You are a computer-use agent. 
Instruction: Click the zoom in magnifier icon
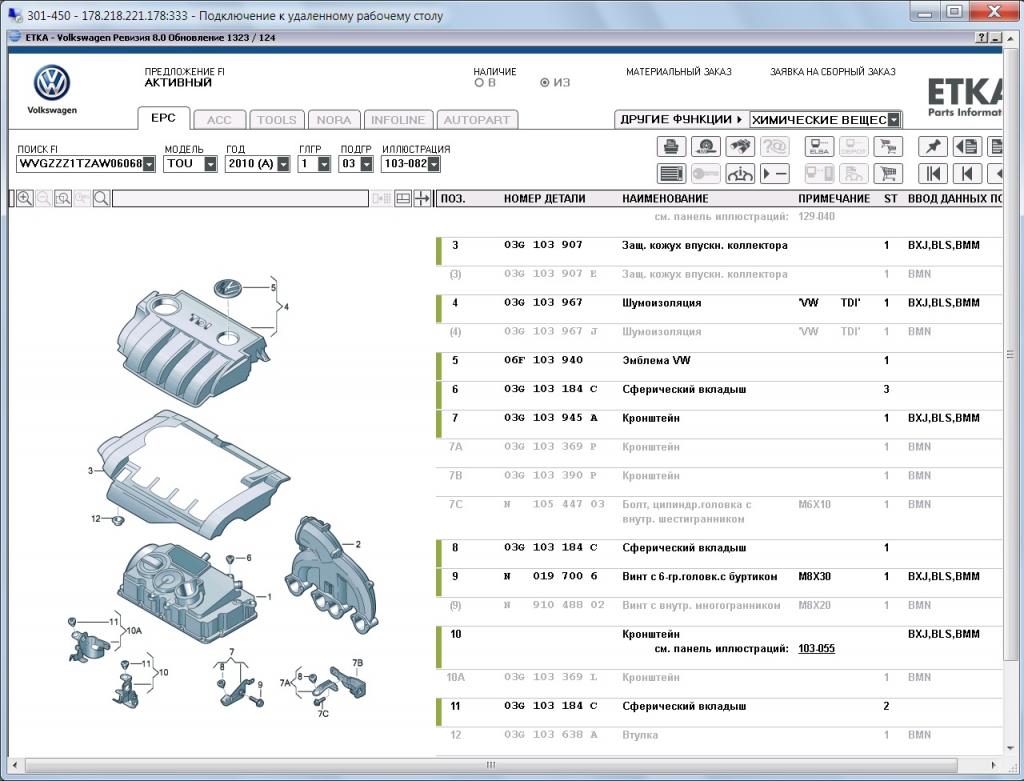(x=25, y=199)
